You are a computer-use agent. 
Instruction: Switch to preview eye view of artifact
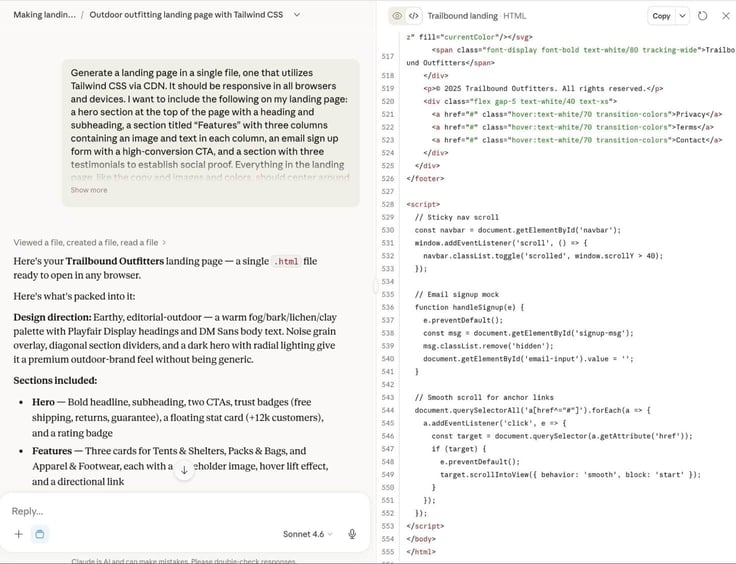pos(397,15)
